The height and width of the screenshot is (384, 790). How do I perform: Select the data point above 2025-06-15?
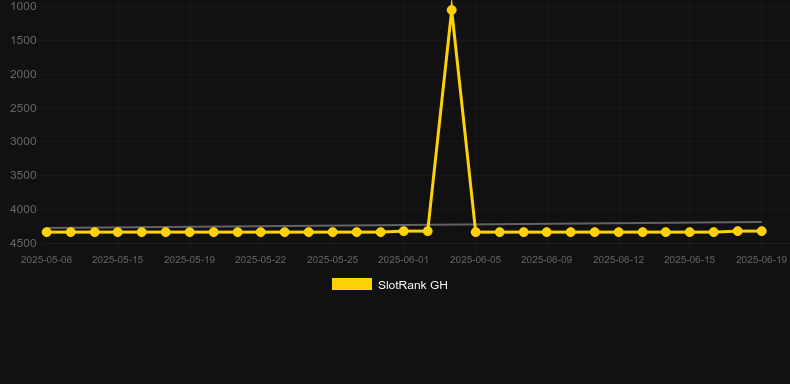point(690,232)
